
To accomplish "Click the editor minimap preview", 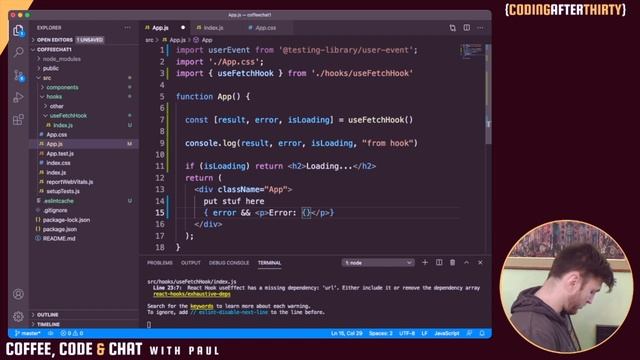I will click(471, 51).
